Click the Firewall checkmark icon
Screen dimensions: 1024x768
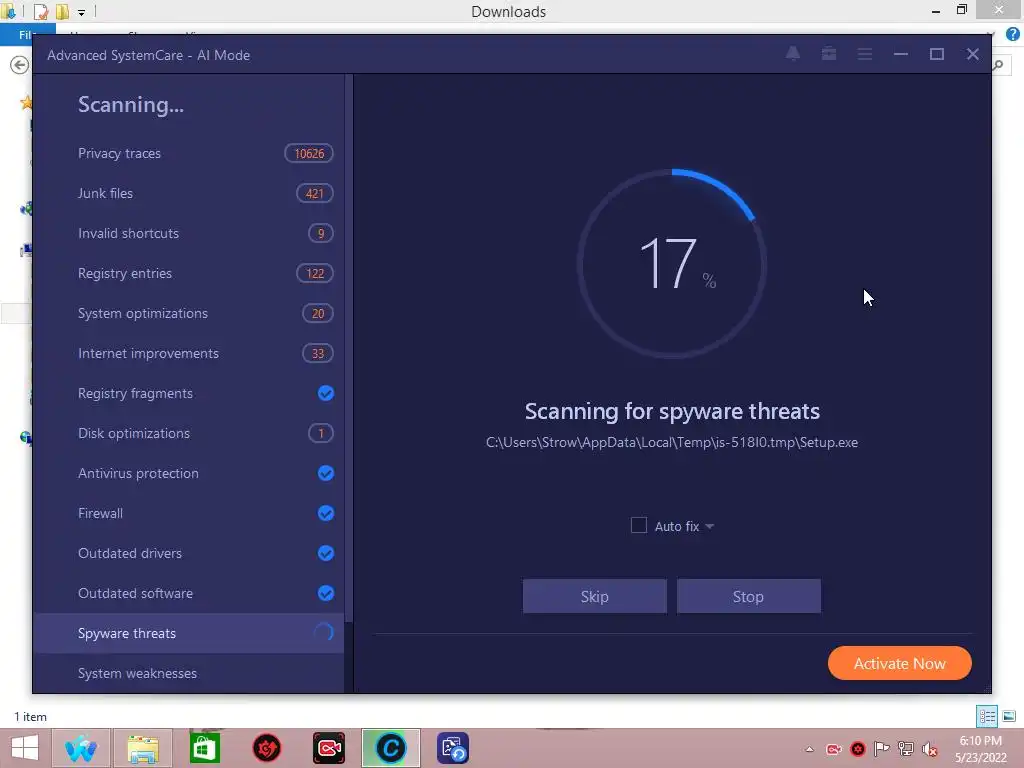[325, 513]
